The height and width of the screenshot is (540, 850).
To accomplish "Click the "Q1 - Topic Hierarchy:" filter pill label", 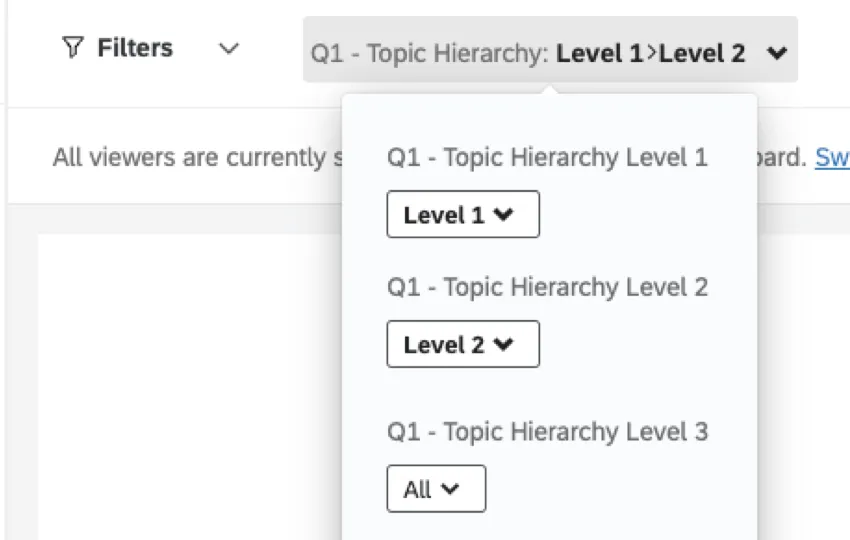I will (x=430, y=53).
